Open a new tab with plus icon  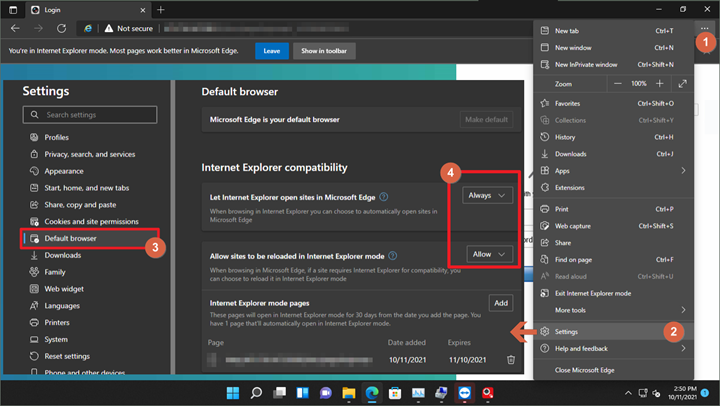(161, 10)
